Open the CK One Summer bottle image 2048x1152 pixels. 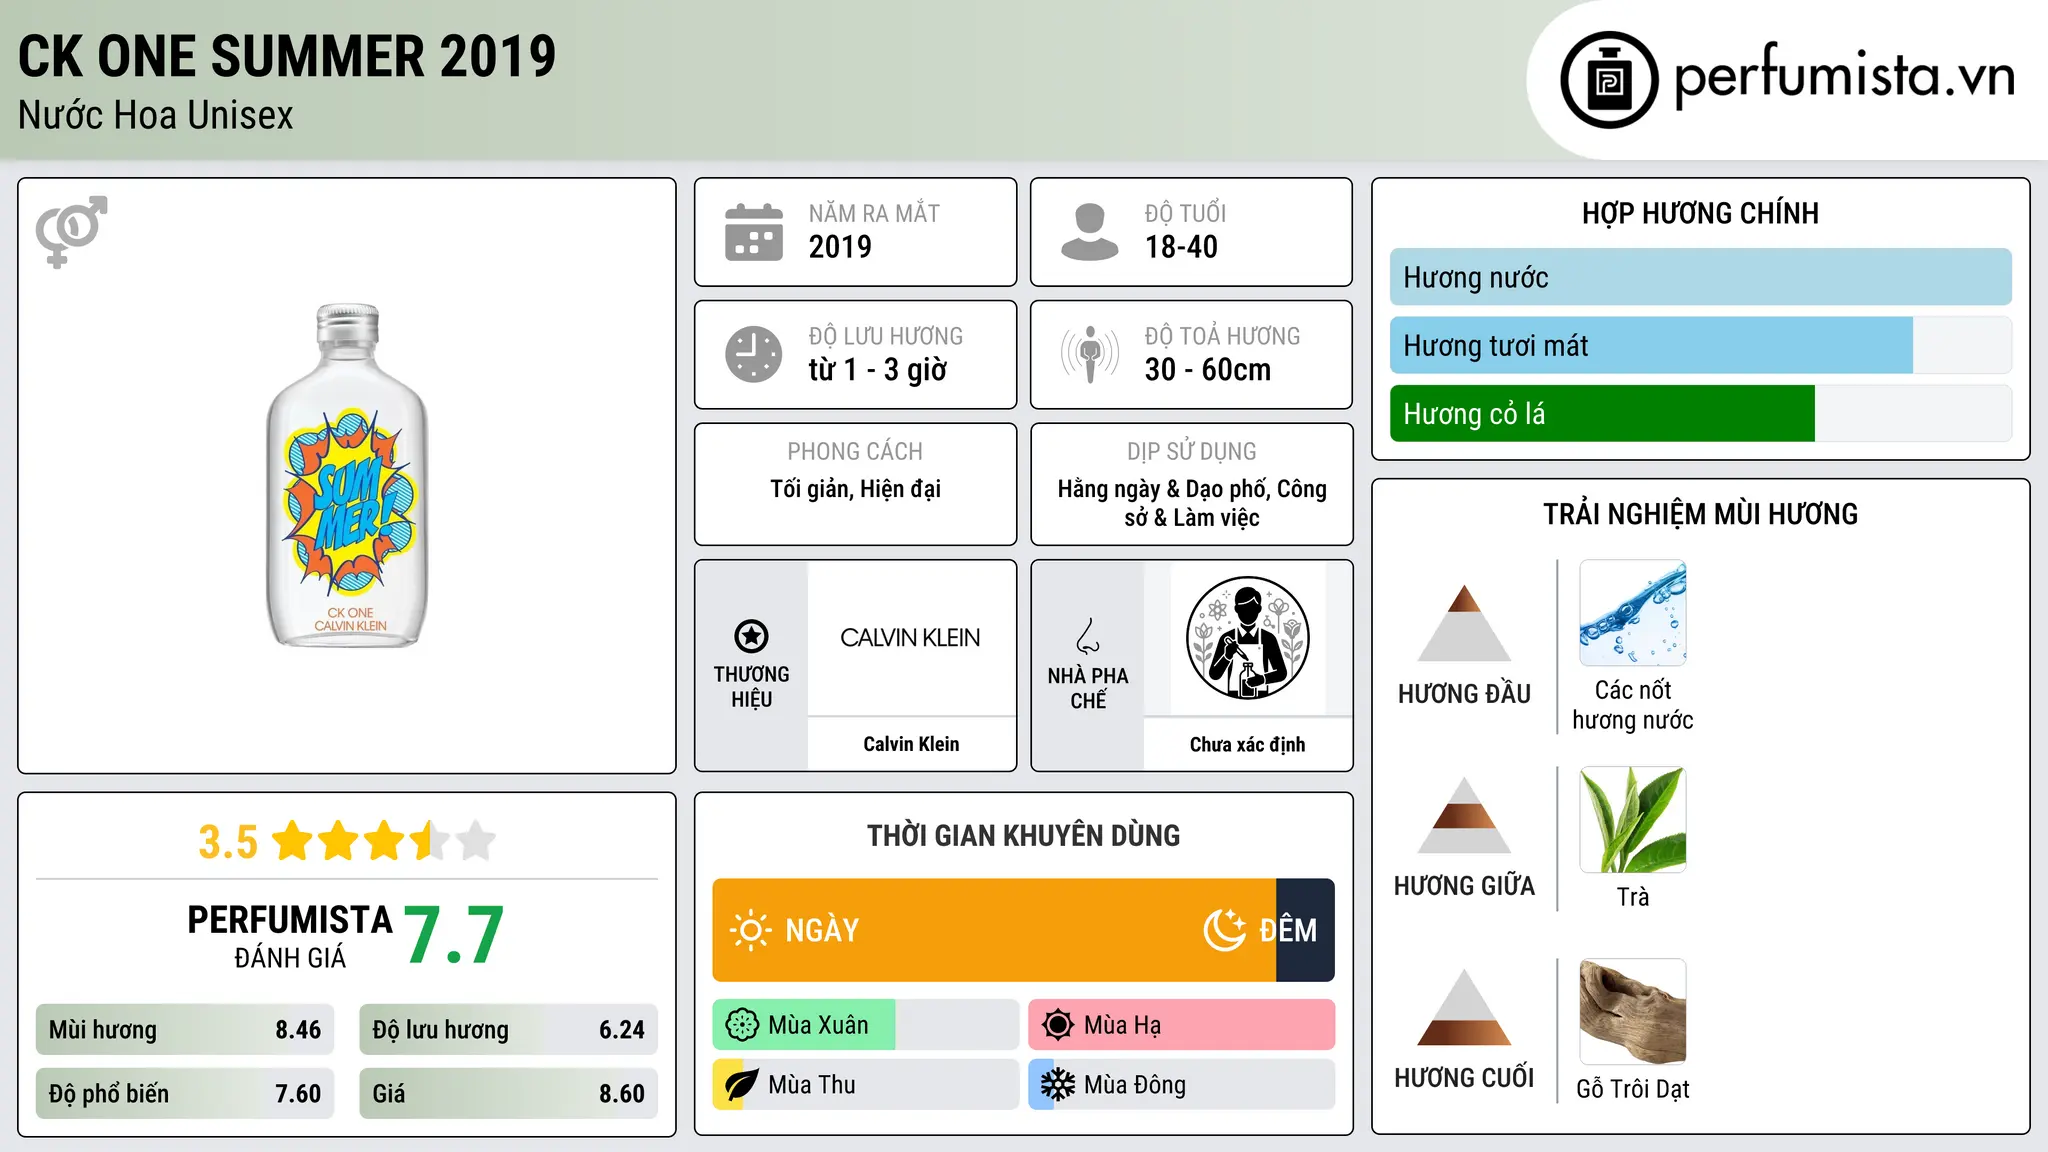coord(347,476)
